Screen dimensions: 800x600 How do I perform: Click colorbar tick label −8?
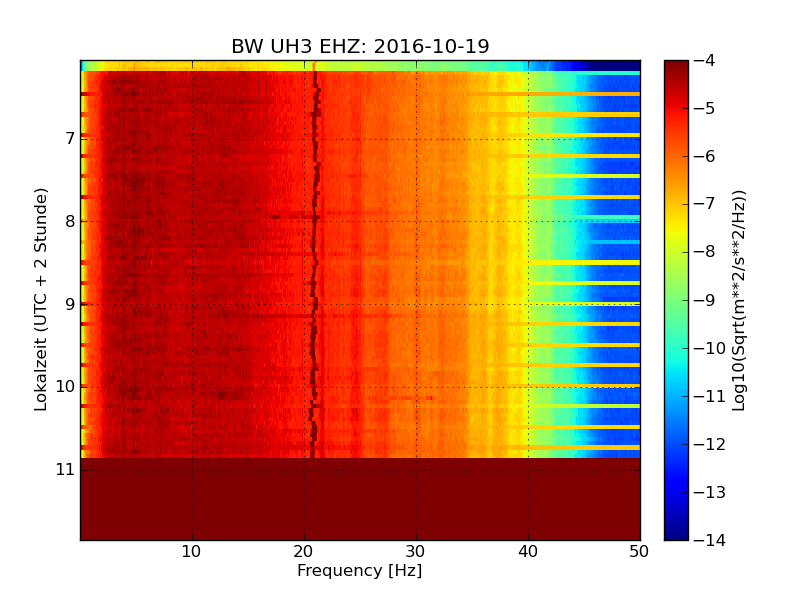pos(705,252)
